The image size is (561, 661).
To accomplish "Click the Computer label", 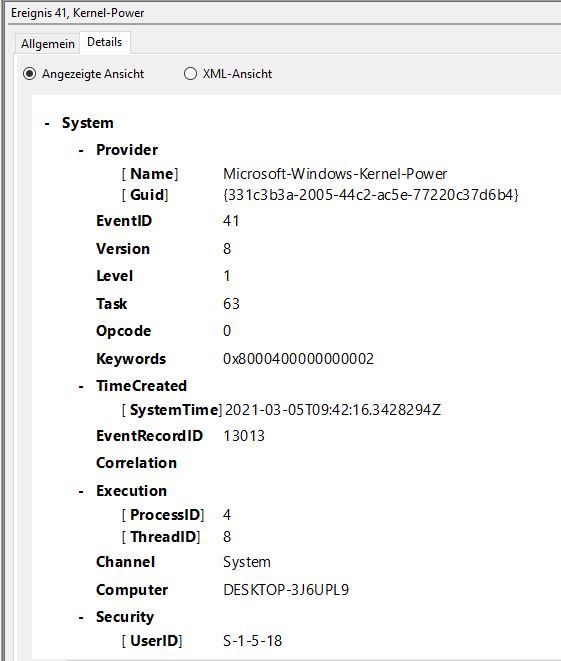I will pyautogui.click(x=132, y=590).
